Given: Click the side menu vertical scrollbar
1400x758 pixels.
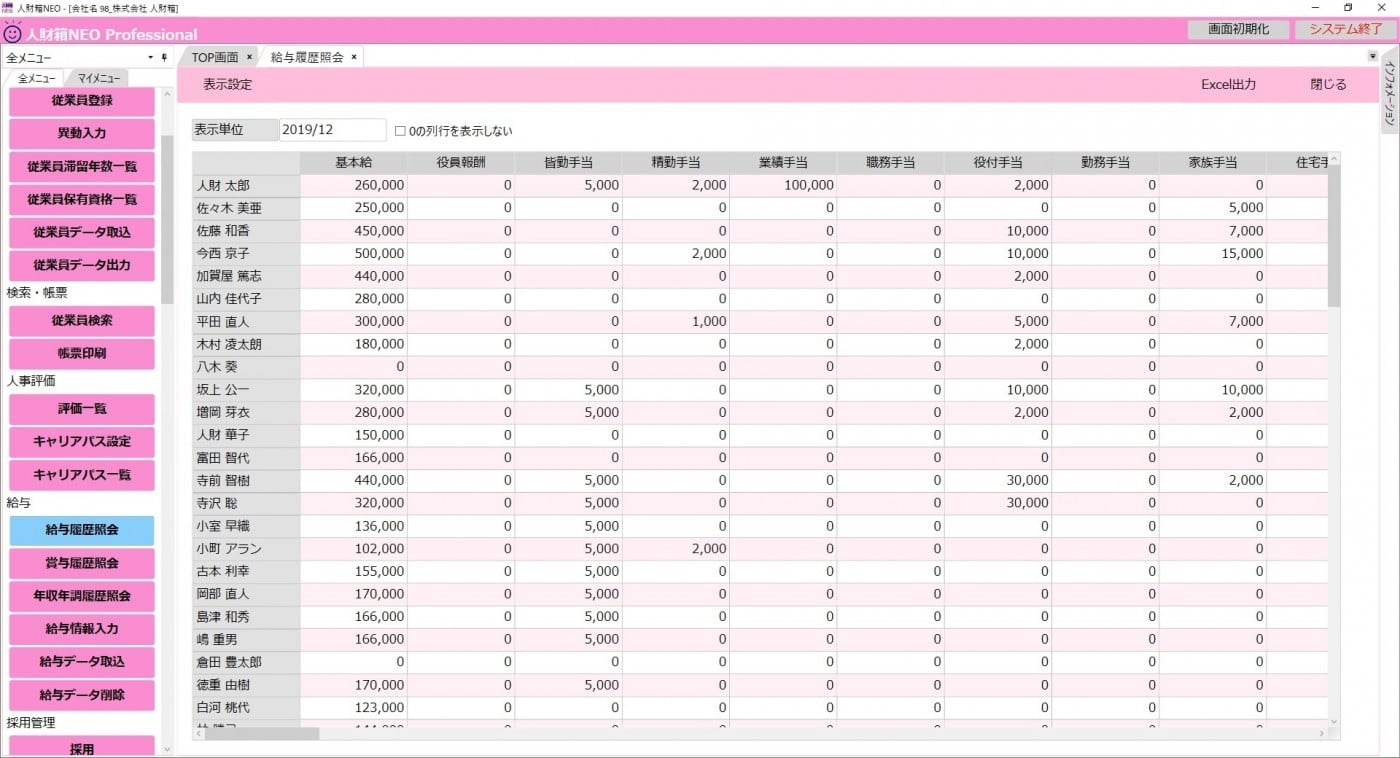Looking at the screenshot, I should tap(167, 219).
